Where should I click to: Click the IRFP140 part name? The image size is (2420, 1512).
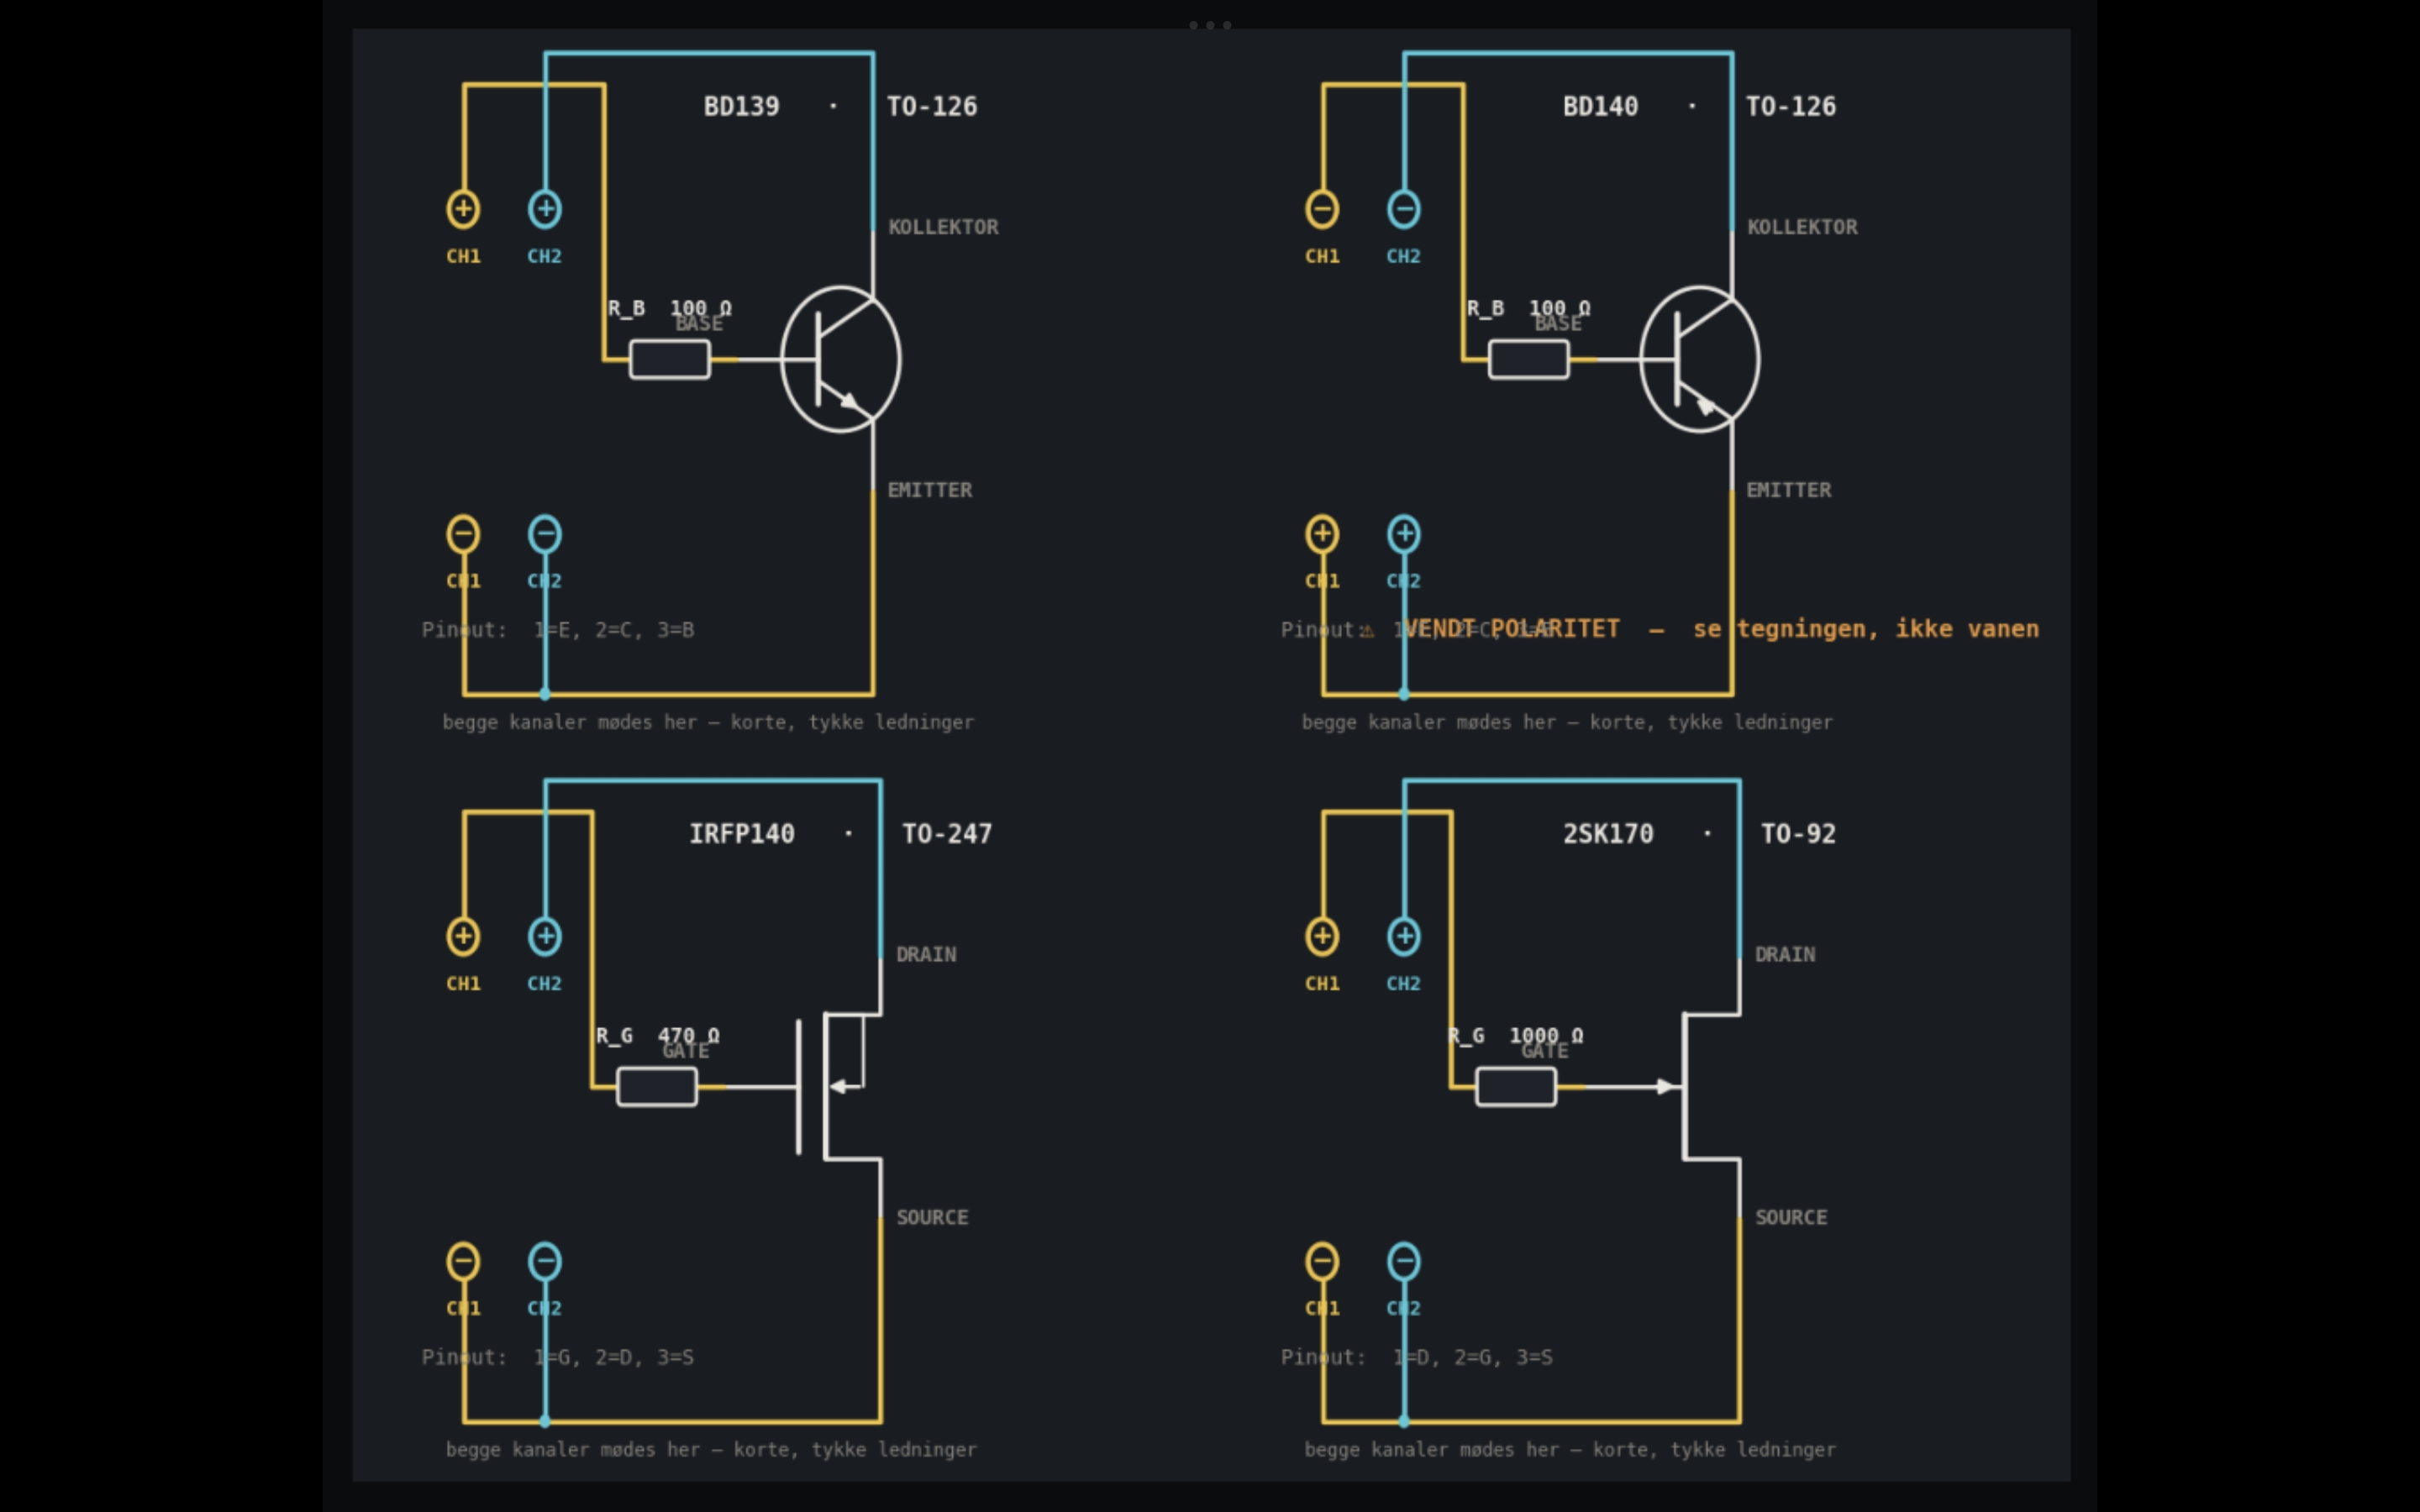click(741, 833)
